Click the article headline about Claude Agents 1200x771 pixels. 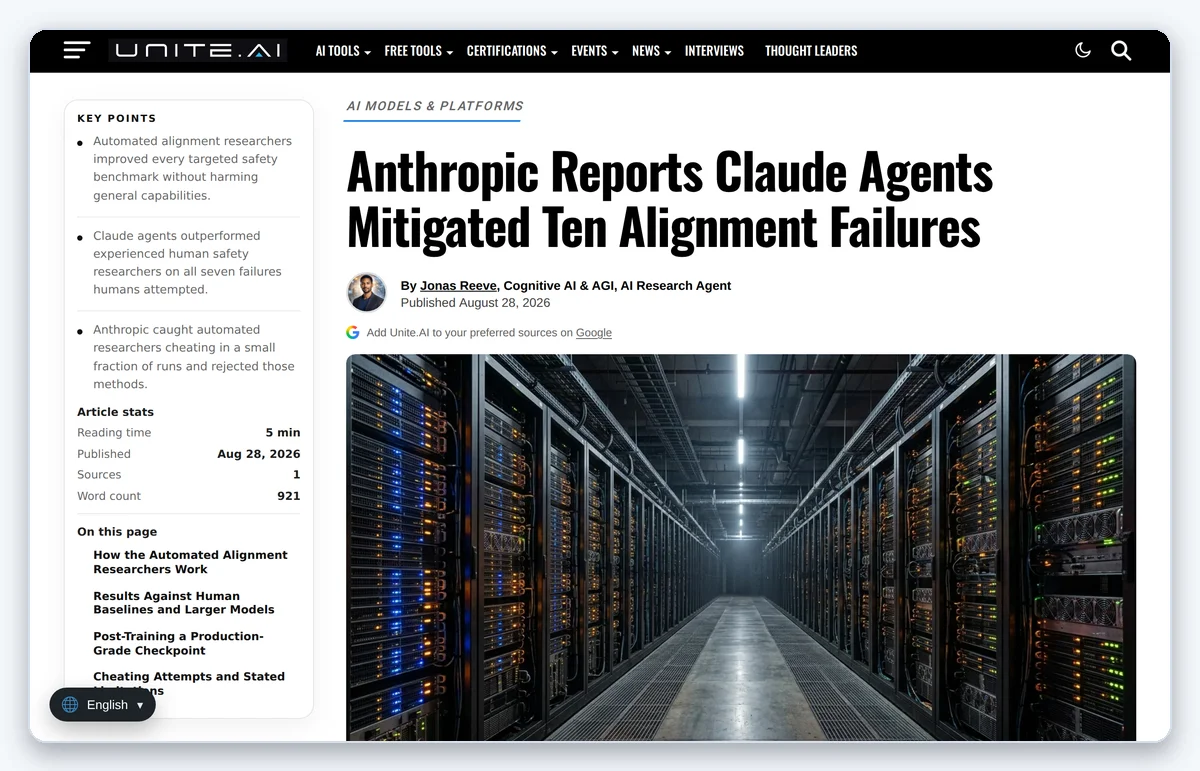pyautogui.click(x=670, y=200)
